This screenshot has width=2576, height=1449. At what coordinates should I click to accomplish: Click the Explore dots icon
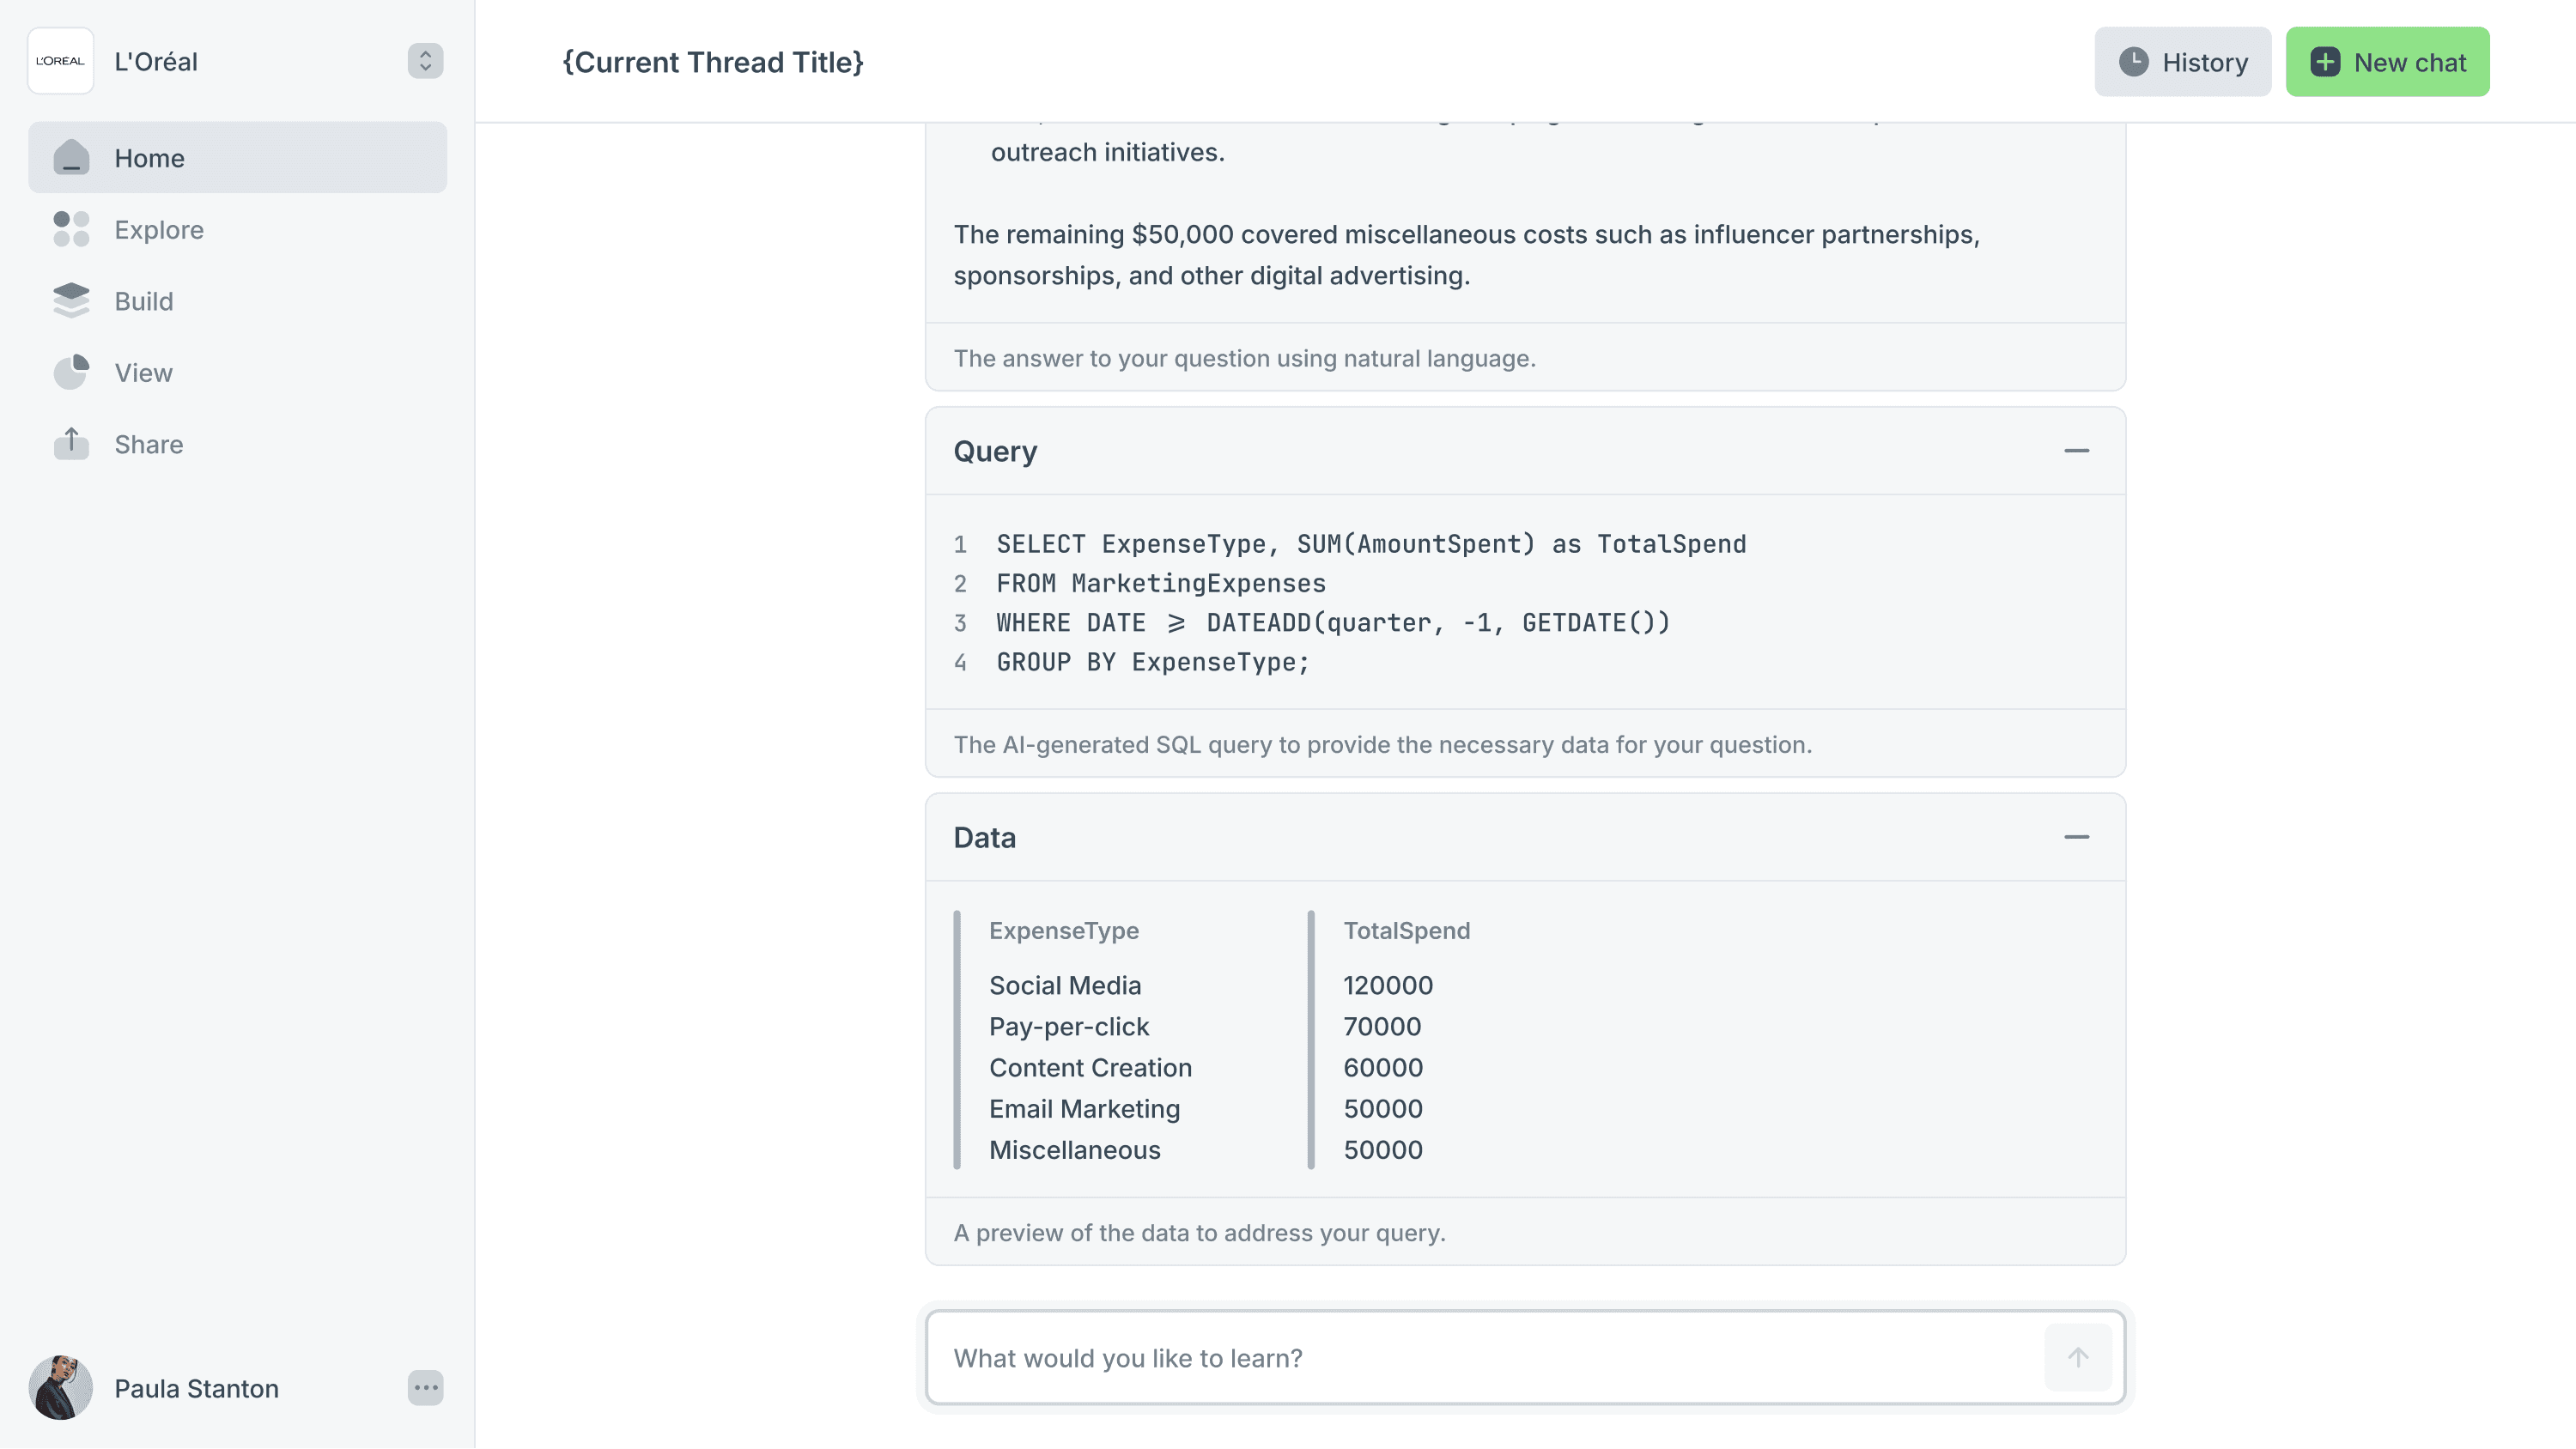(x=71, y=229)
